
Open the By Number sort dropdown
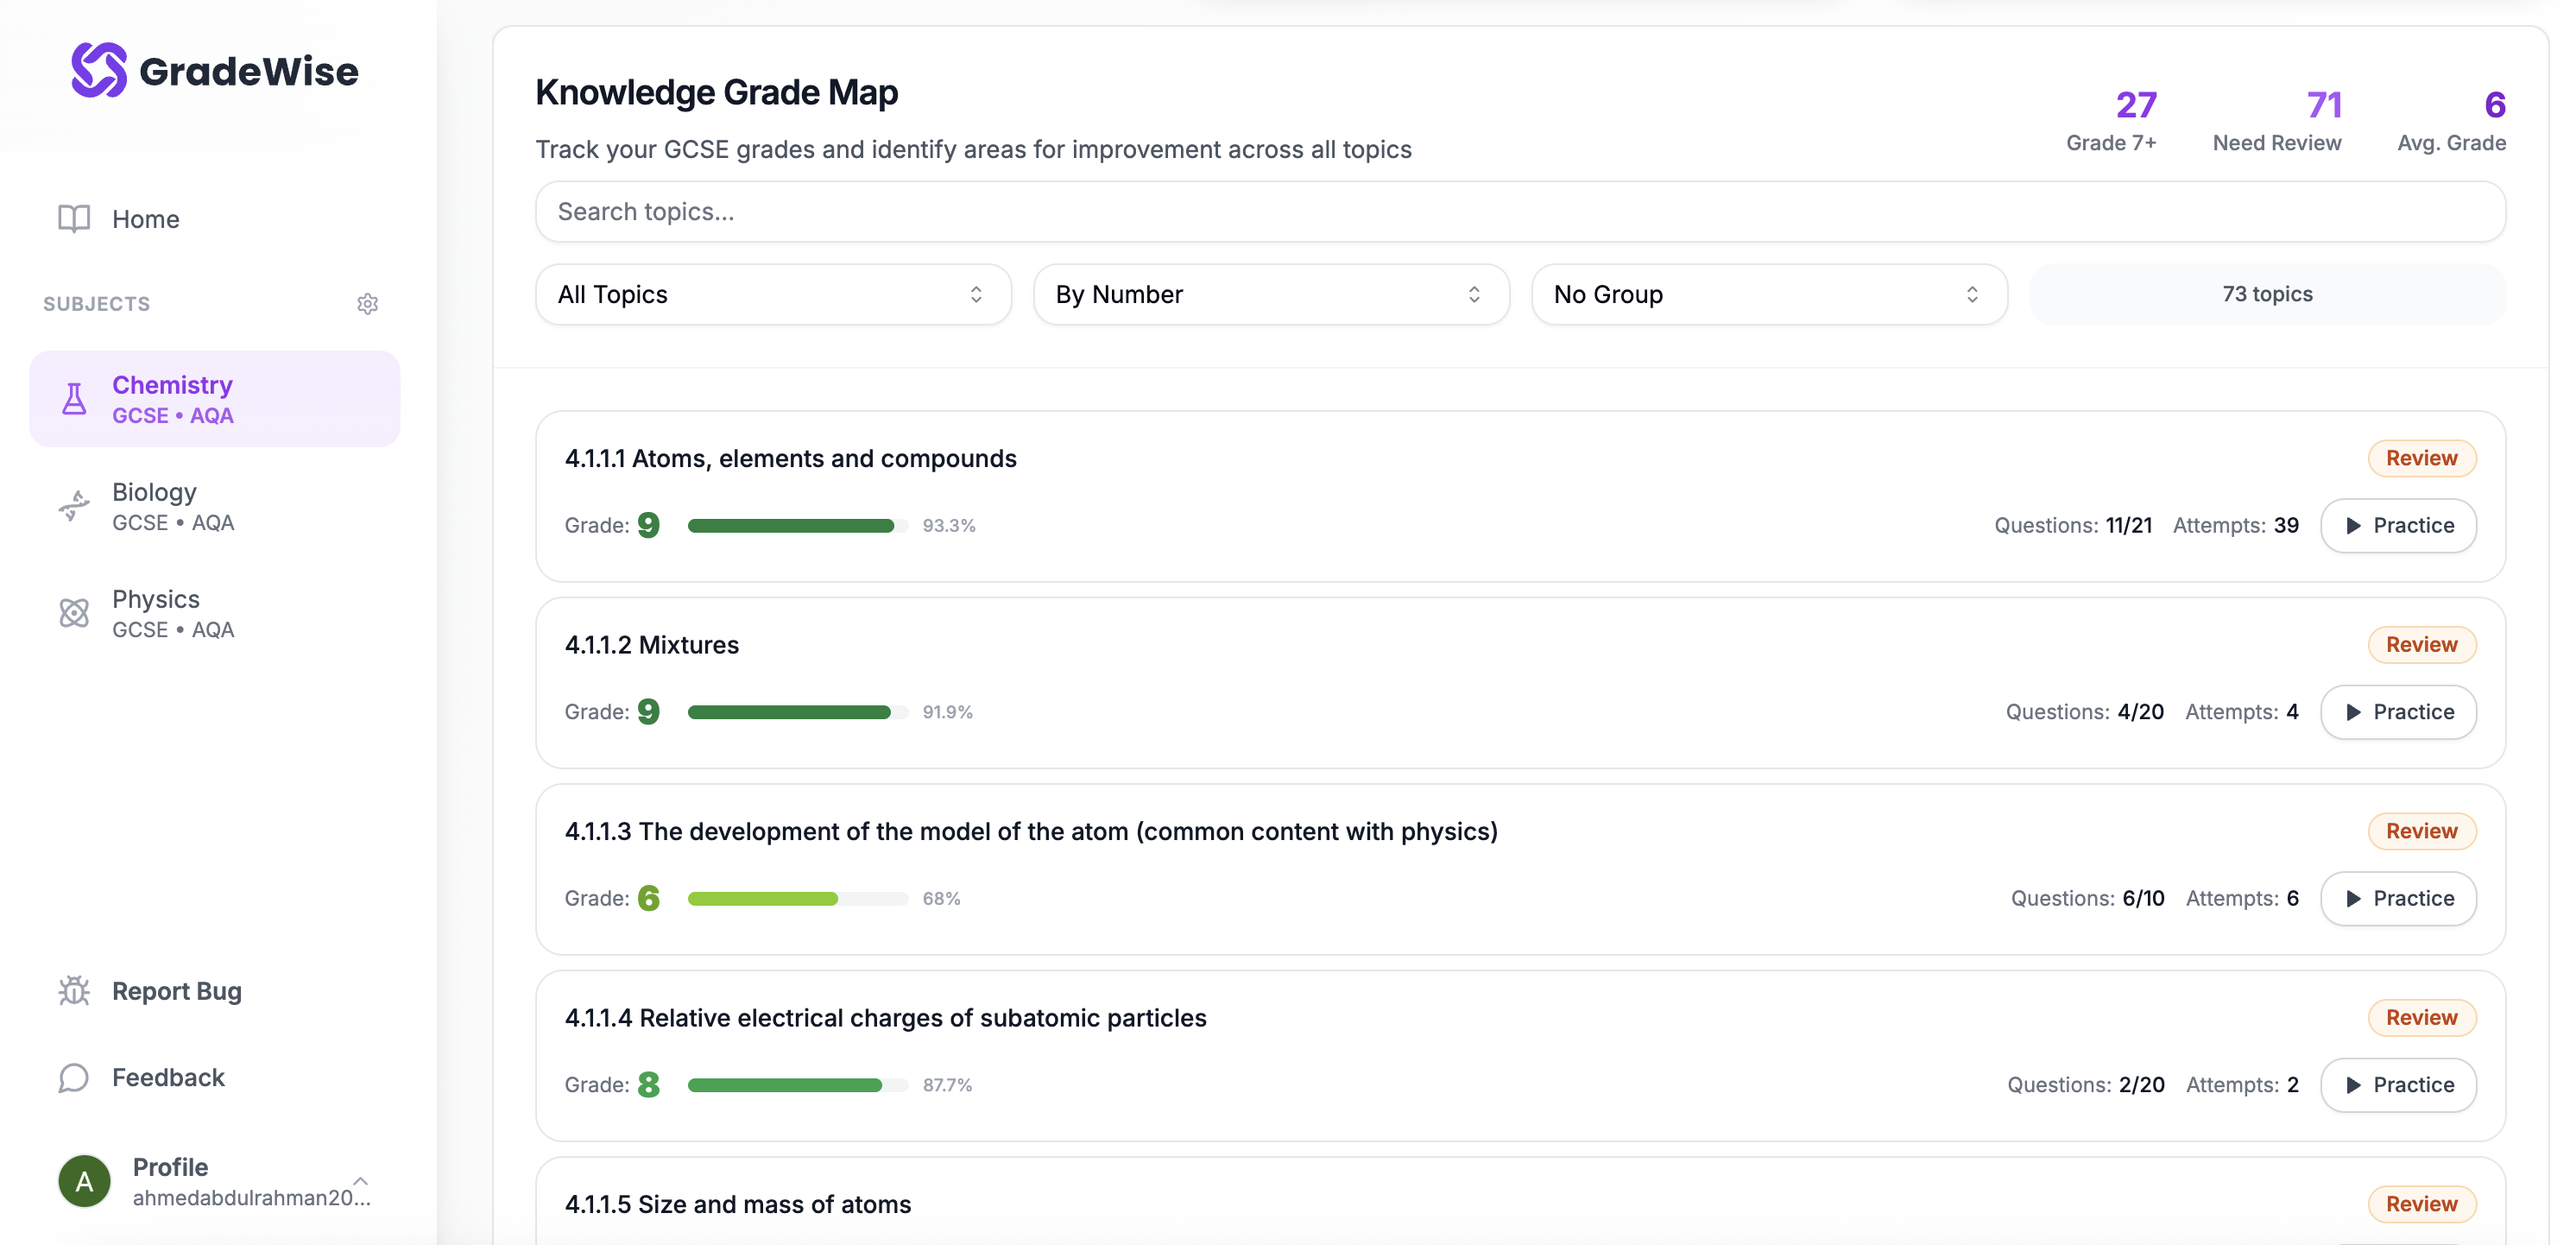1269,294
